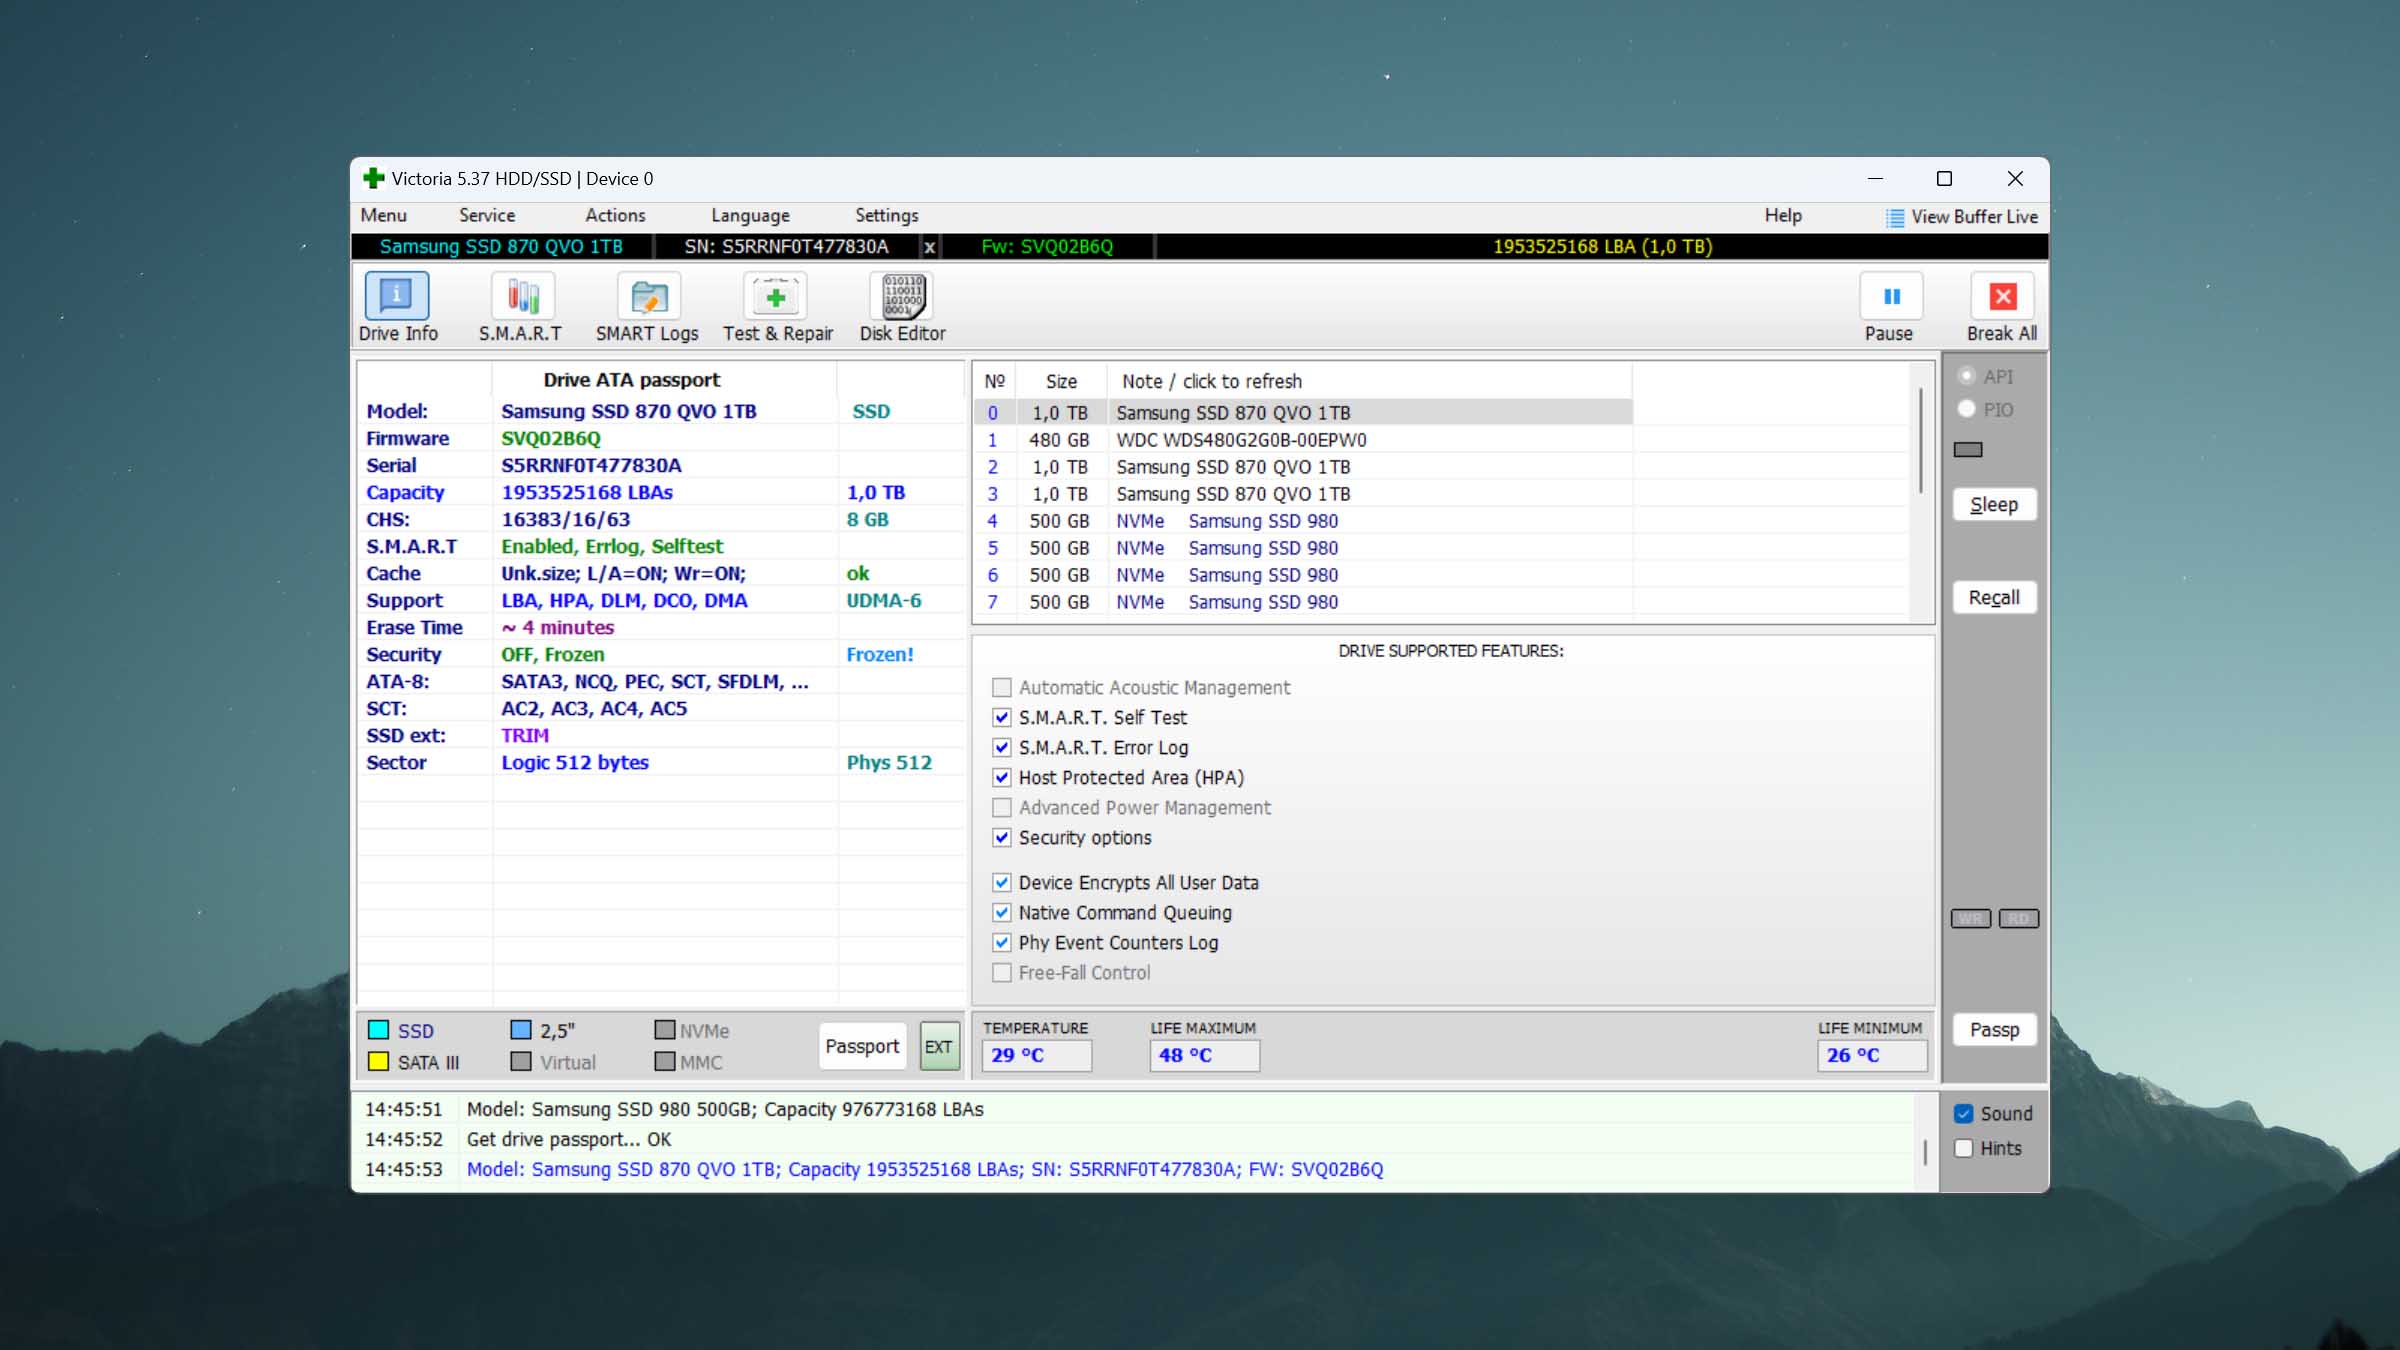Click the gray NVMe color swatch
Viewport: 2400px width, 1350px height.
point(664,1030)
